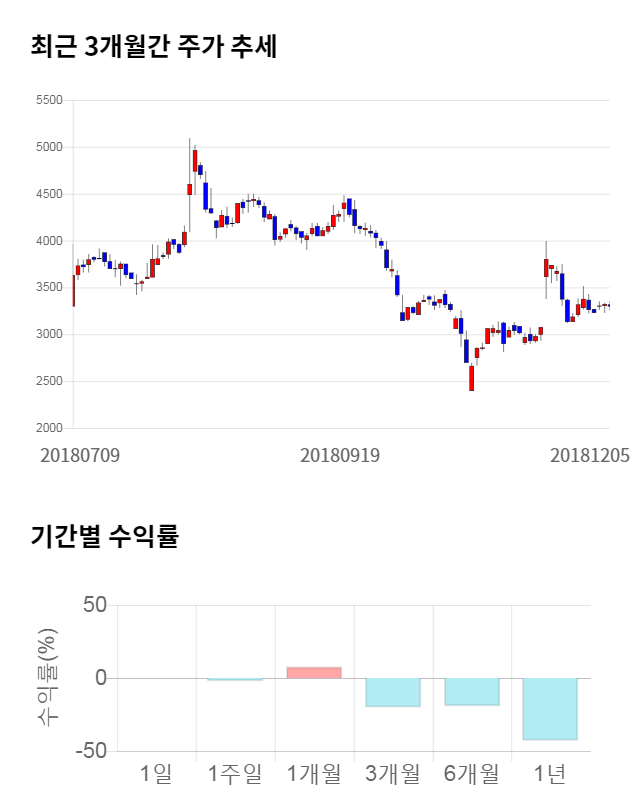
Task: Select the 1개월 period label
Action: coord(314,773)
